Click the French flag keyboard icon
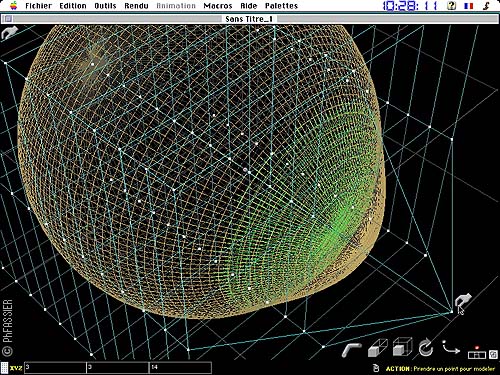 pyautogui.click(x=469, y=6)
